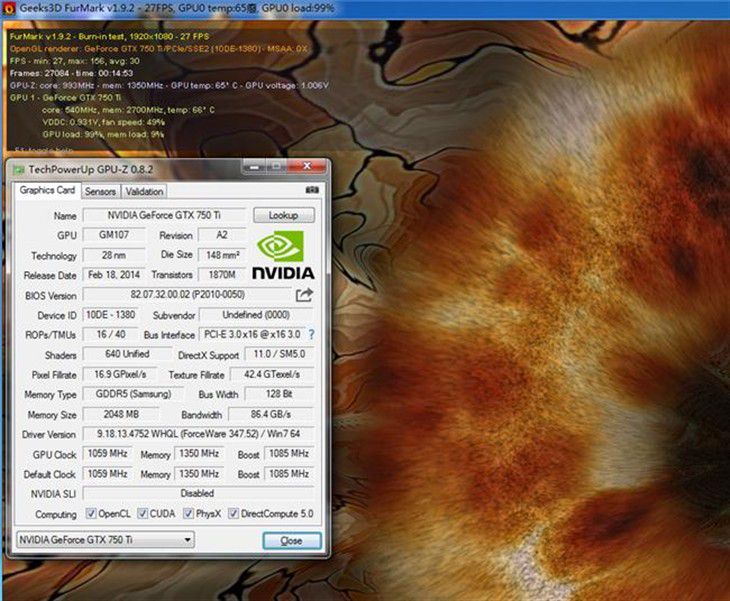Click the Bus Width value 128 Bit
The height and width of the screenshot is (601, 730).
pos(279,394)
